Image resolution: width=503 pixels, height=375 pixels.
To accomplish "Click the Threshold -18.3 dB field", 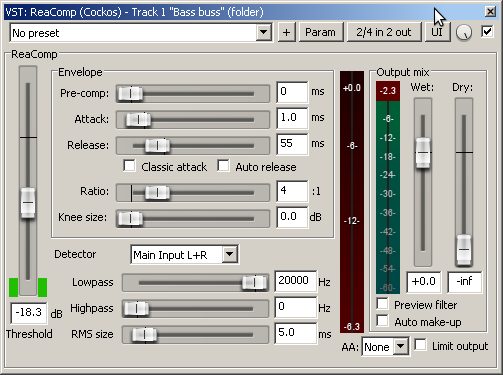I will pos(29,313).
